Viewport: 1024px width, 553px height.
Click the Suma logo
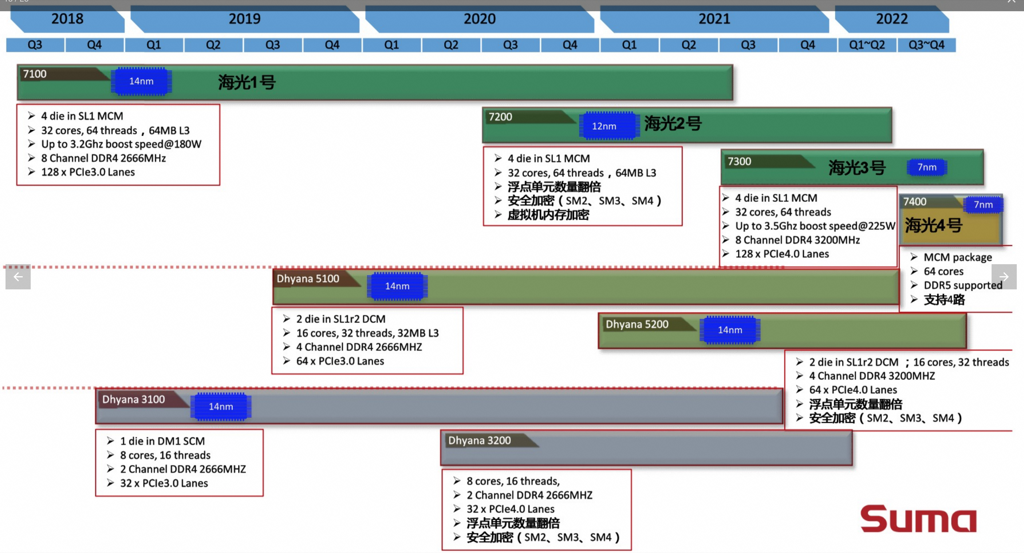coord(918,519)
